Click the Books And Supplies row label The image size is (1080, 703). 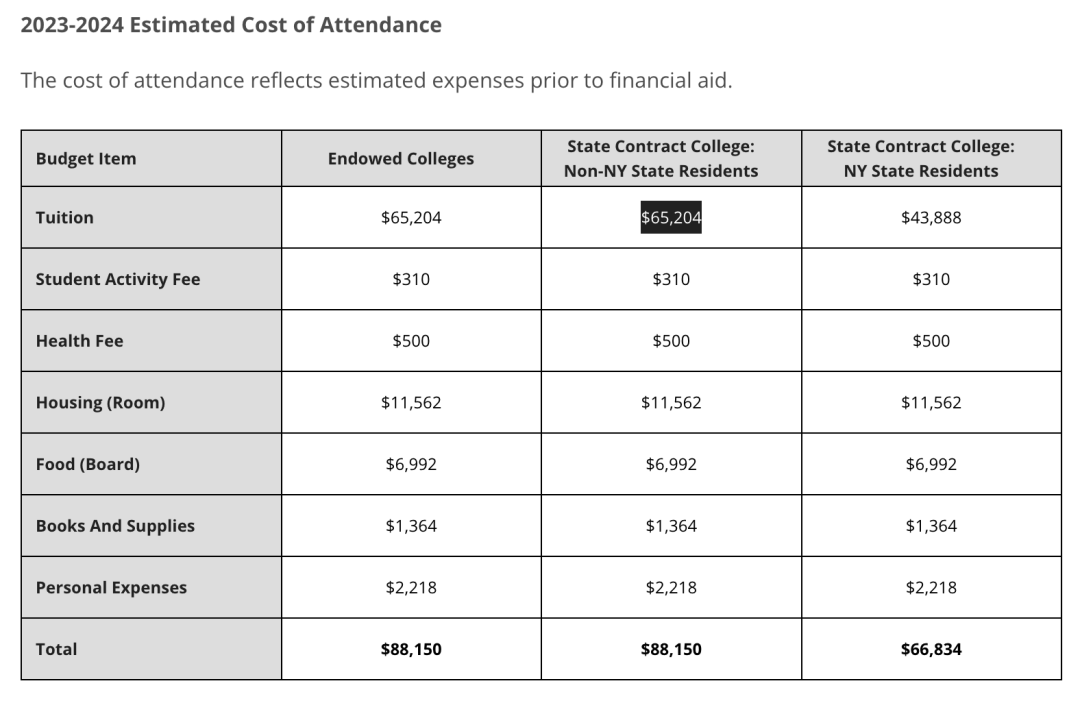[115, 526]
